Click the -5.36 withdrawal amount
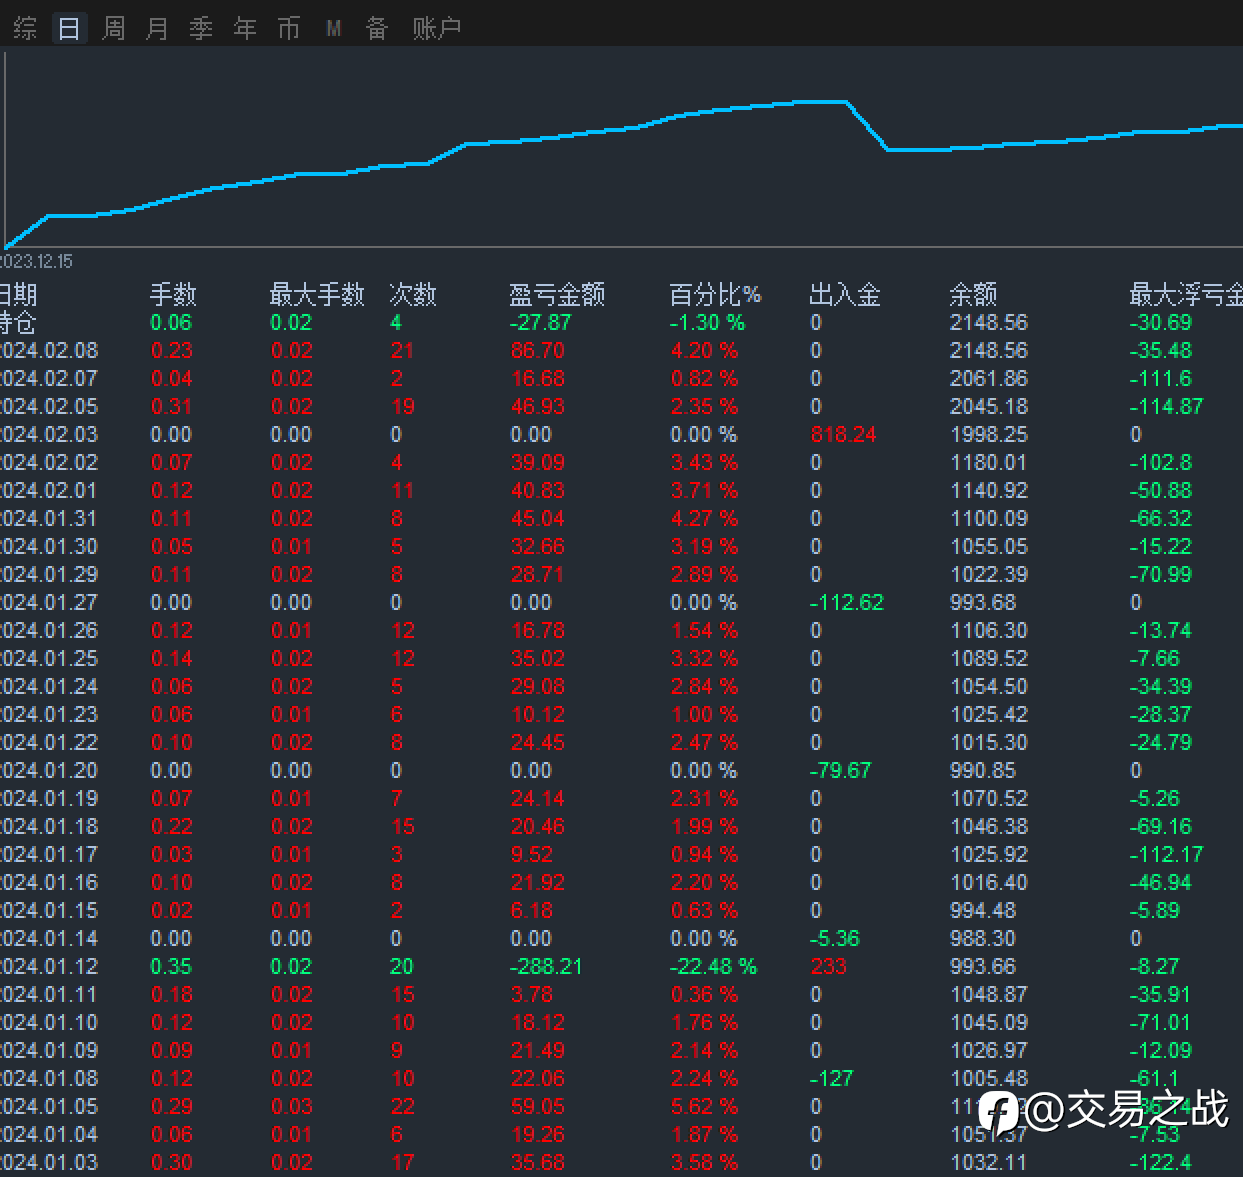The height and width of the screenshot is (1177, 1243). 835,939
